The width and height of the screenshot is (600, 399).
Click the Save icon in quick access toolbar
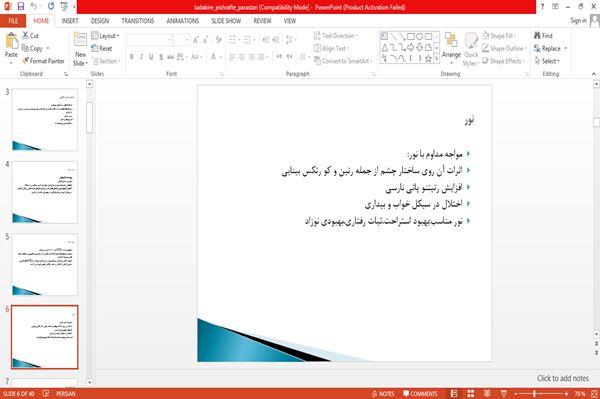tap(20, 7)
